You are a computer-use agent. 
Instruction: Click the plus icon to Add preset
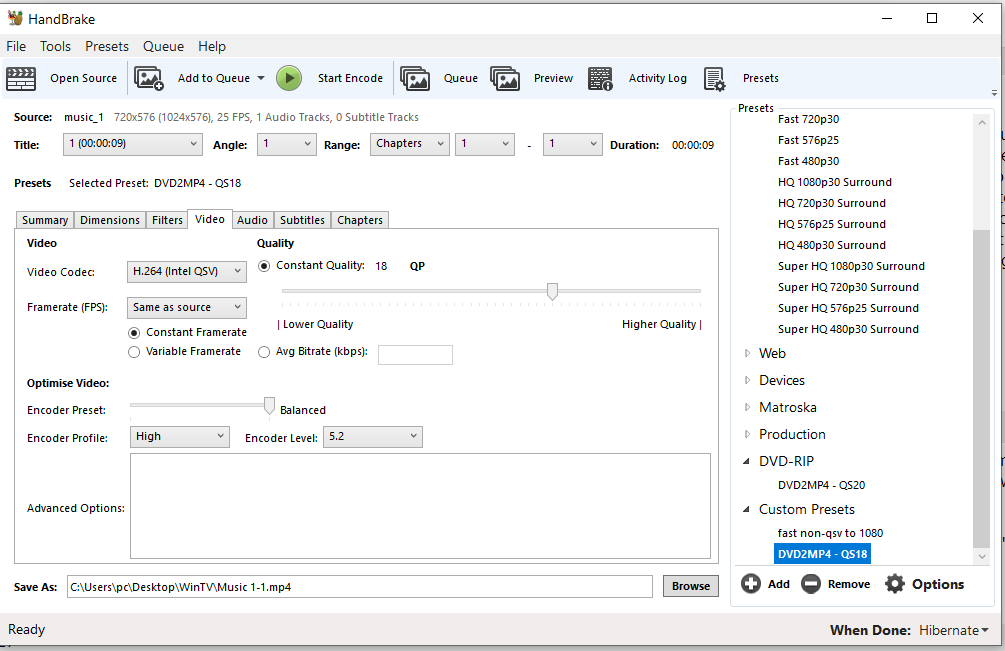751,584
